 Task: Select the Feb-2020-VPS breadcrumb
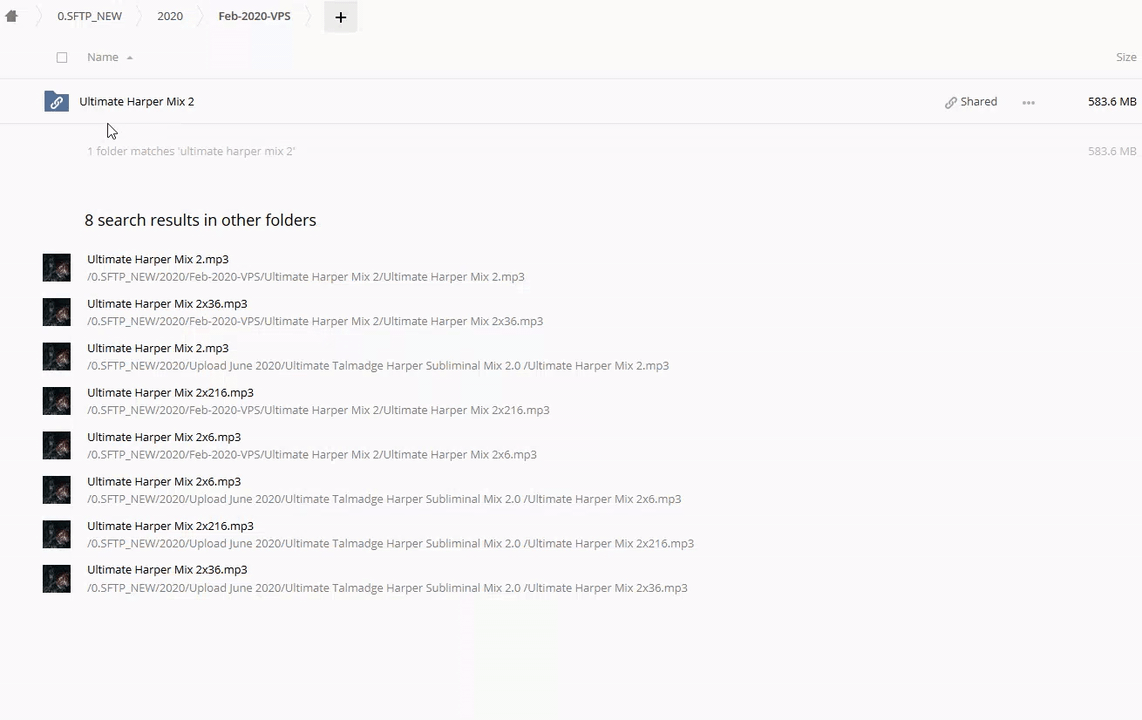pyautogui.click(x=254, y=17)
